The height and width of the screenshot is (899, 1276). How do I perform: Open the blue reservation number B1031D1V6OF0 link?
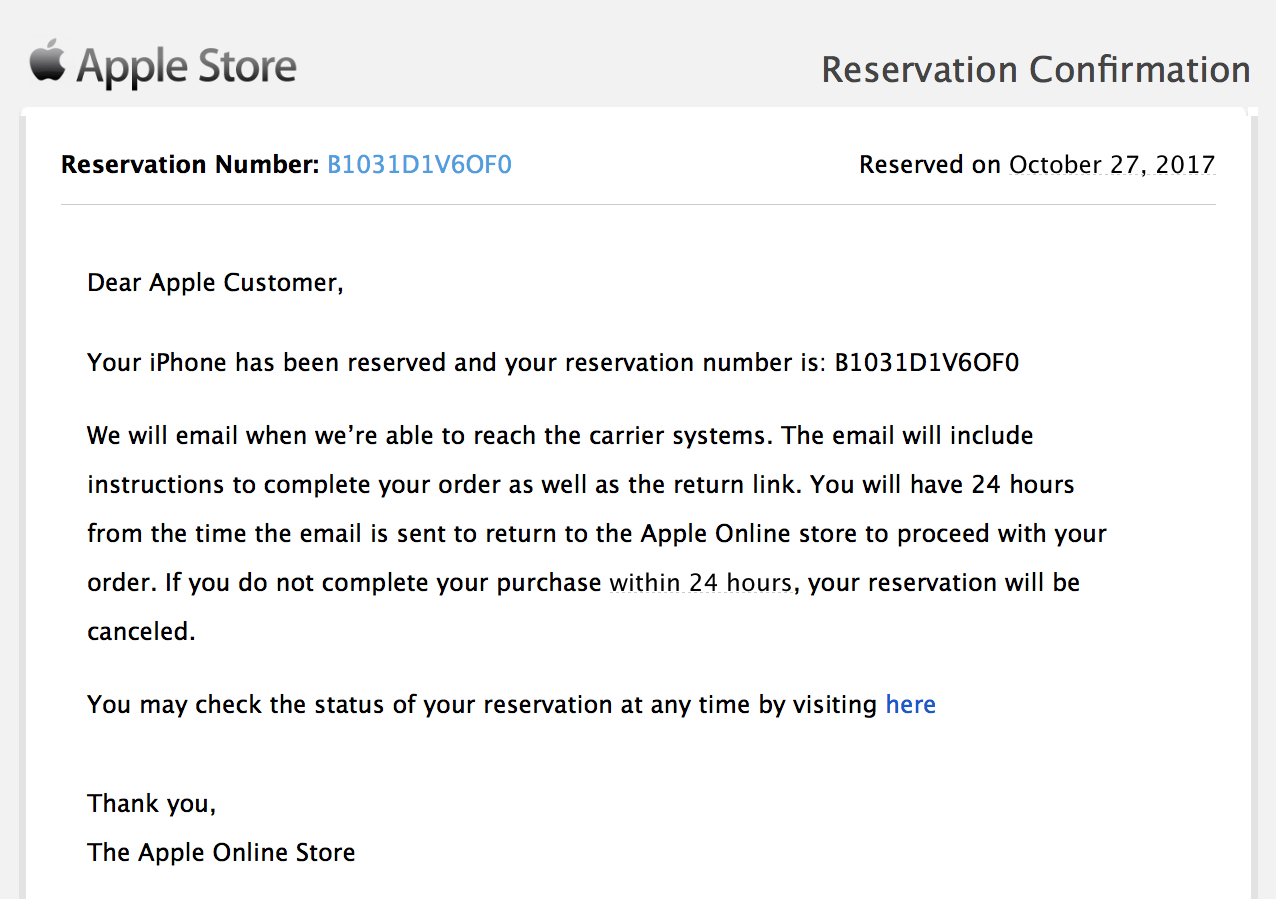click(420, 165)
